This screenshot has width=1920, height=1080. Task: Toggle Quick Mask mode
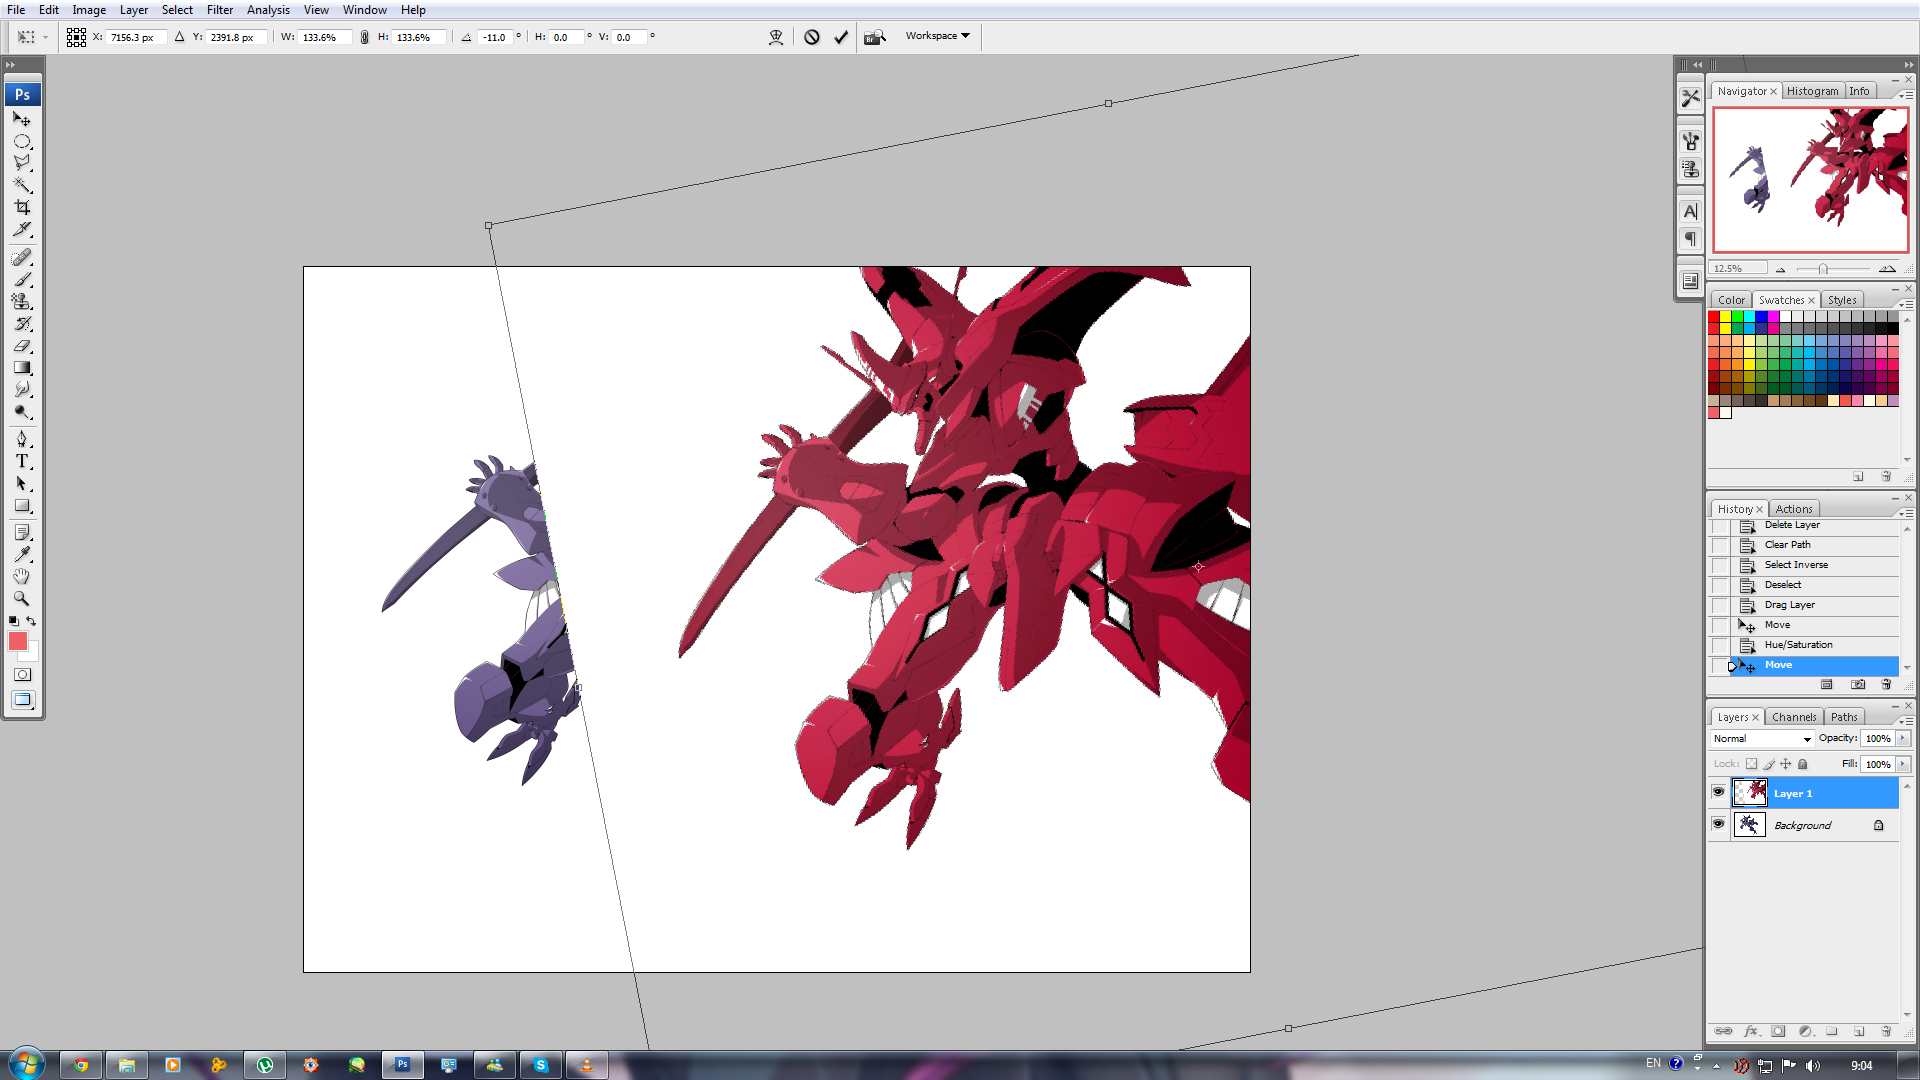[22, 675]
